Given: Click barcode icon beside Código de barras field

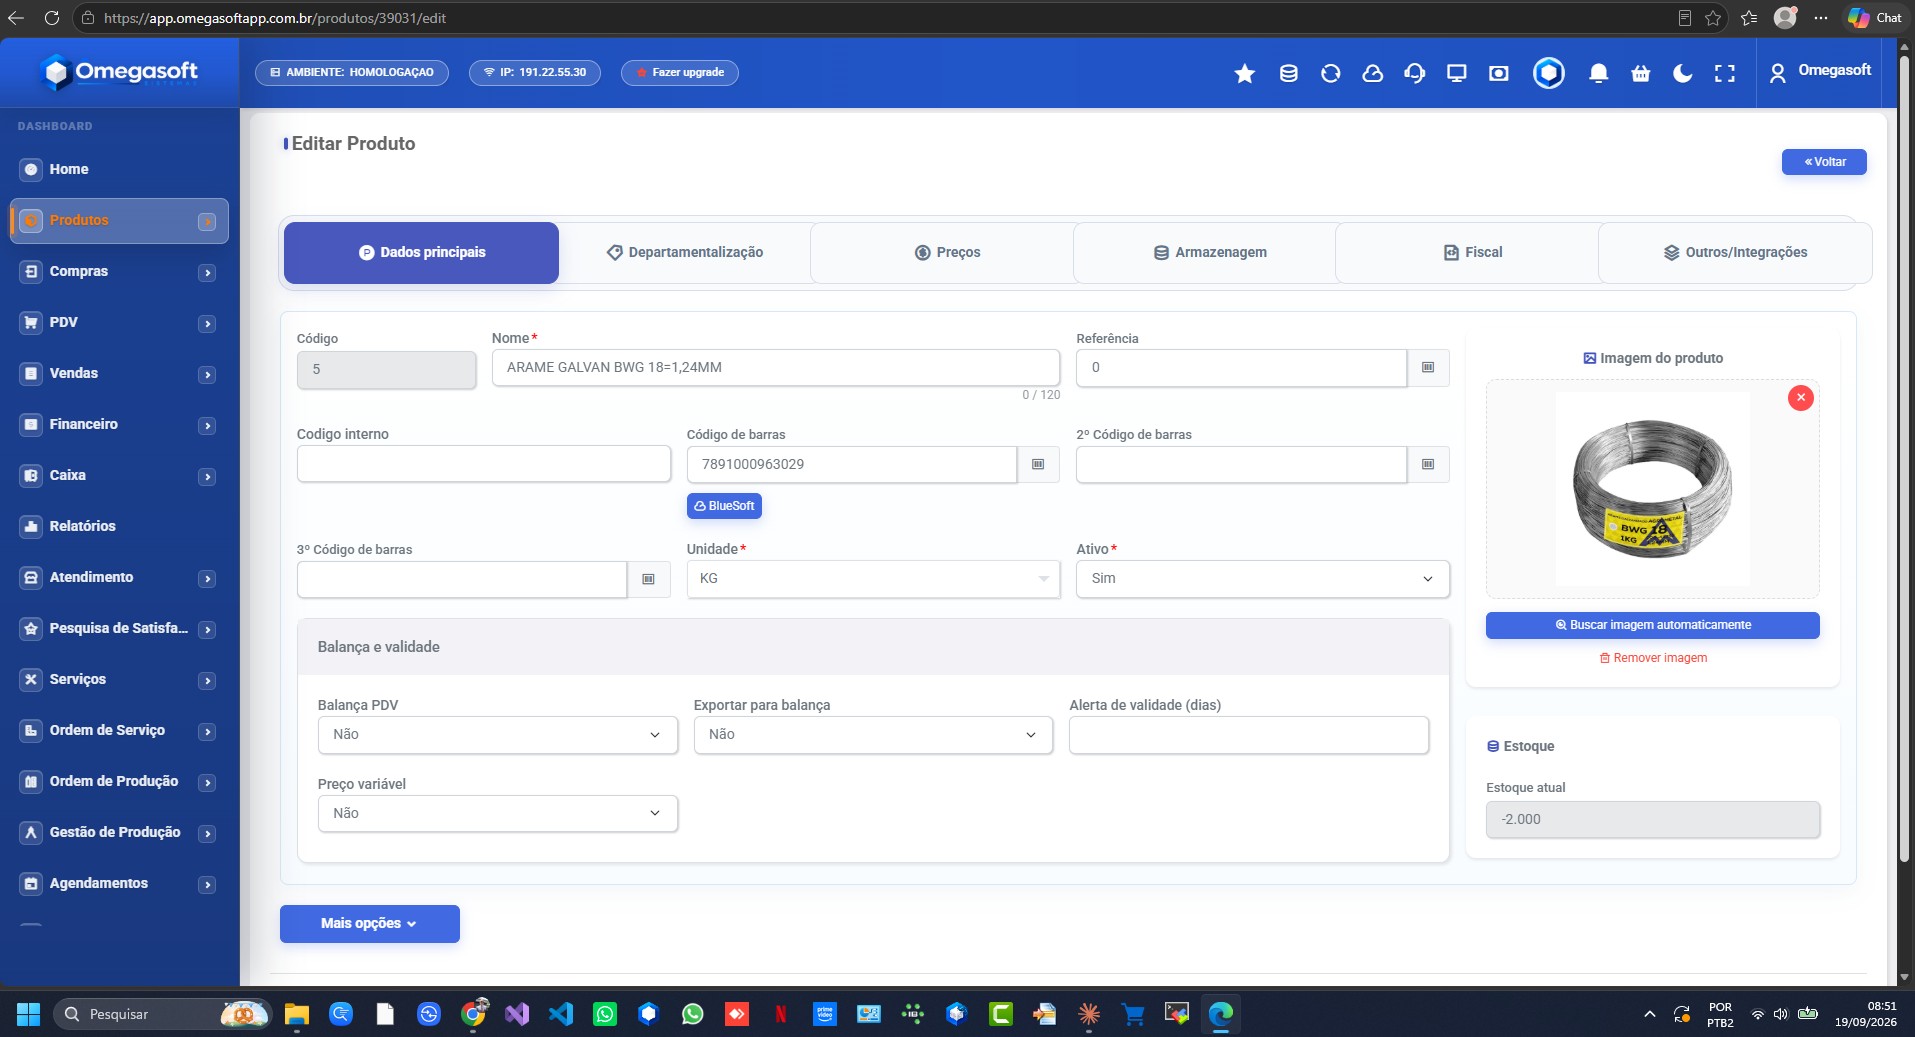Looking at the screenshot, I should (1038, 465).
